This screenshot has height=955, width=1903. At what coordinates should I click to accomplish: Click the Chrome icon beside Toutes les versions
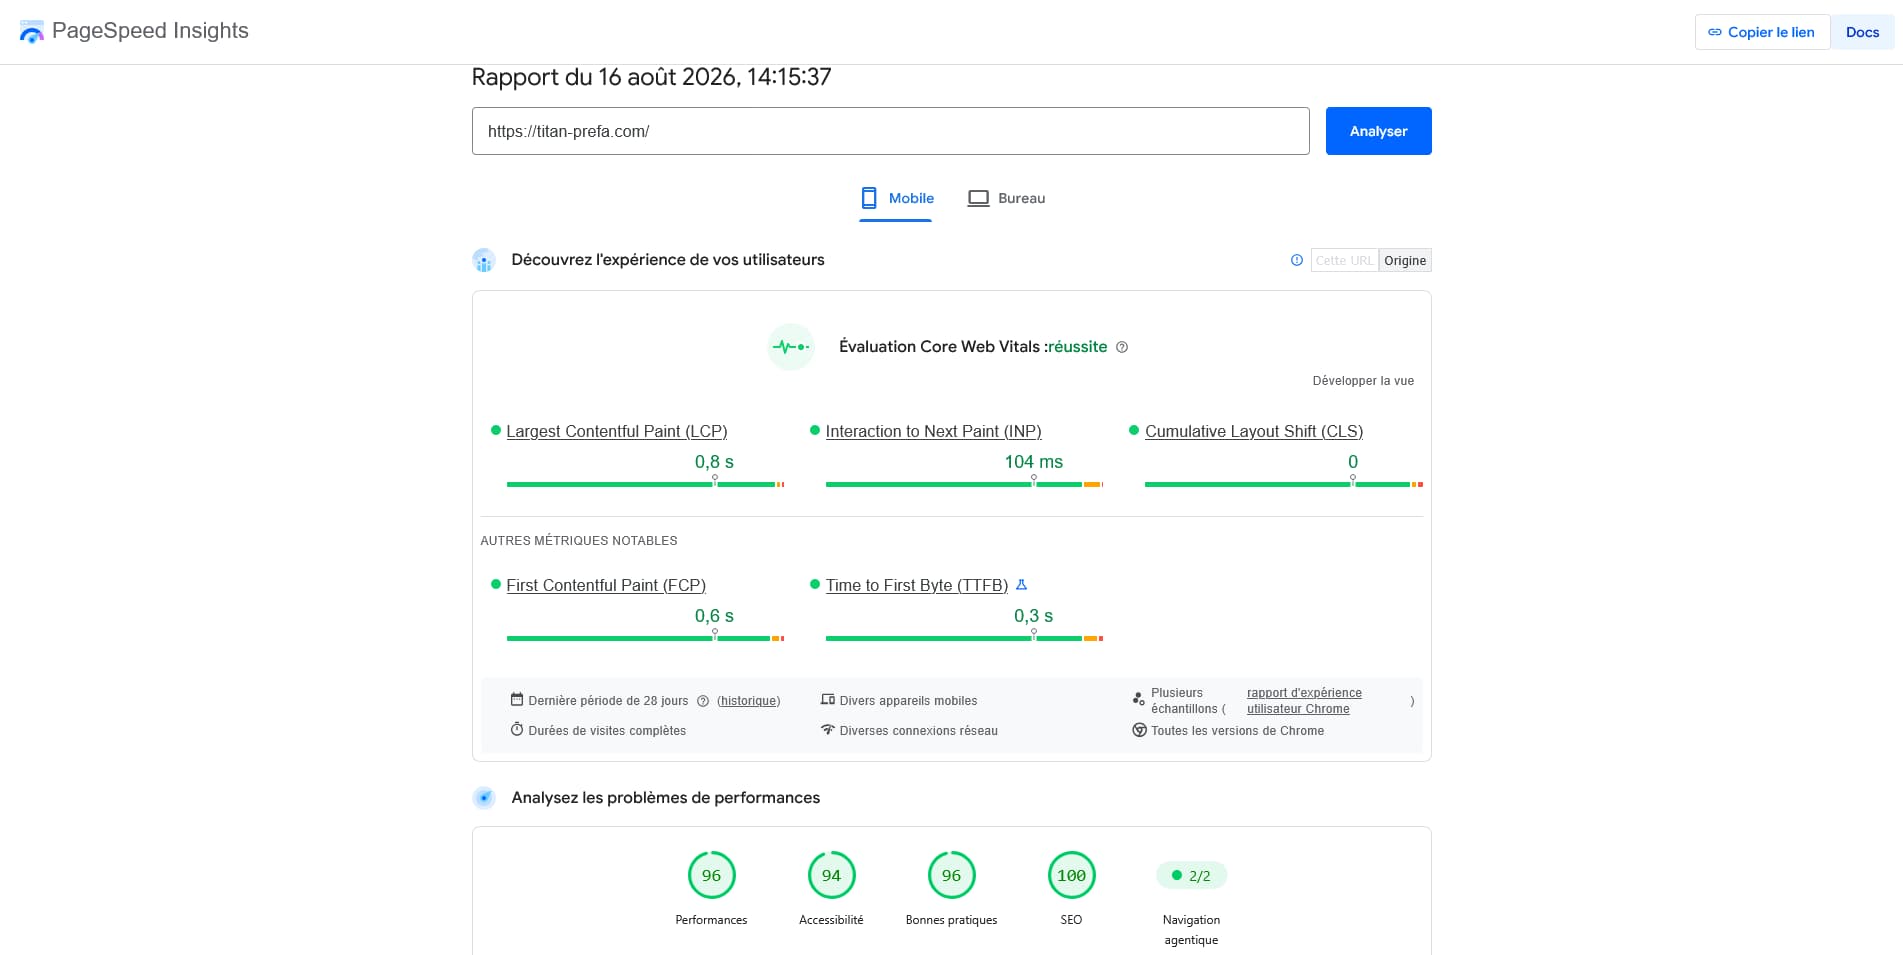coord(1139,730)
